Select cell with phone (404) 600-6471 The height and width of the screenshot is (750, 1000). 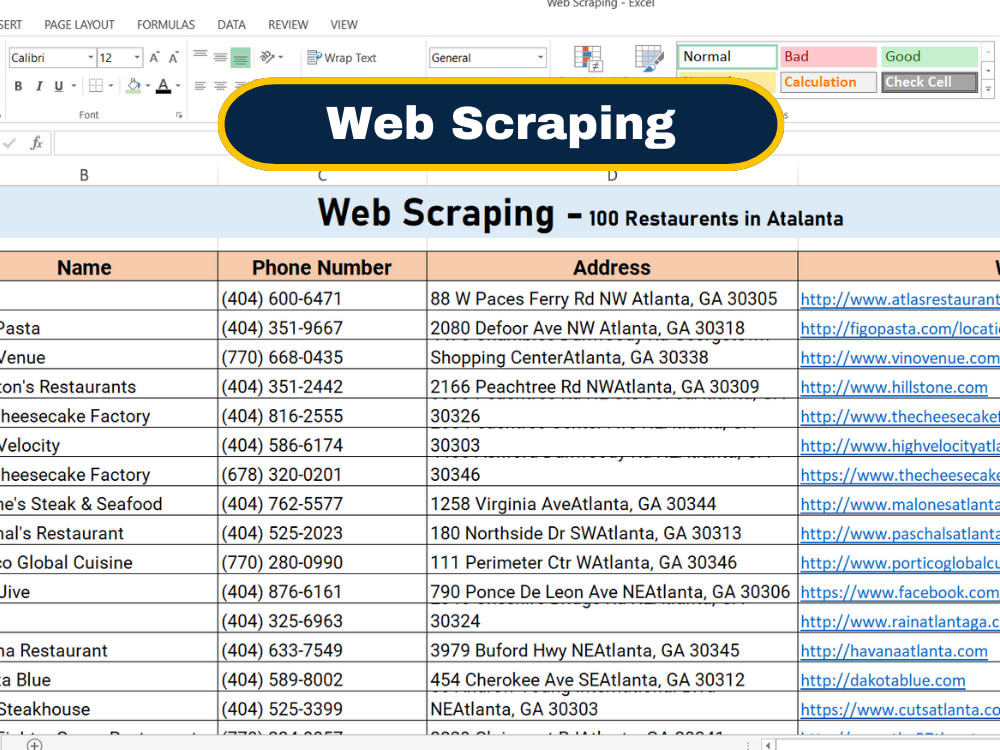(322, 298)
